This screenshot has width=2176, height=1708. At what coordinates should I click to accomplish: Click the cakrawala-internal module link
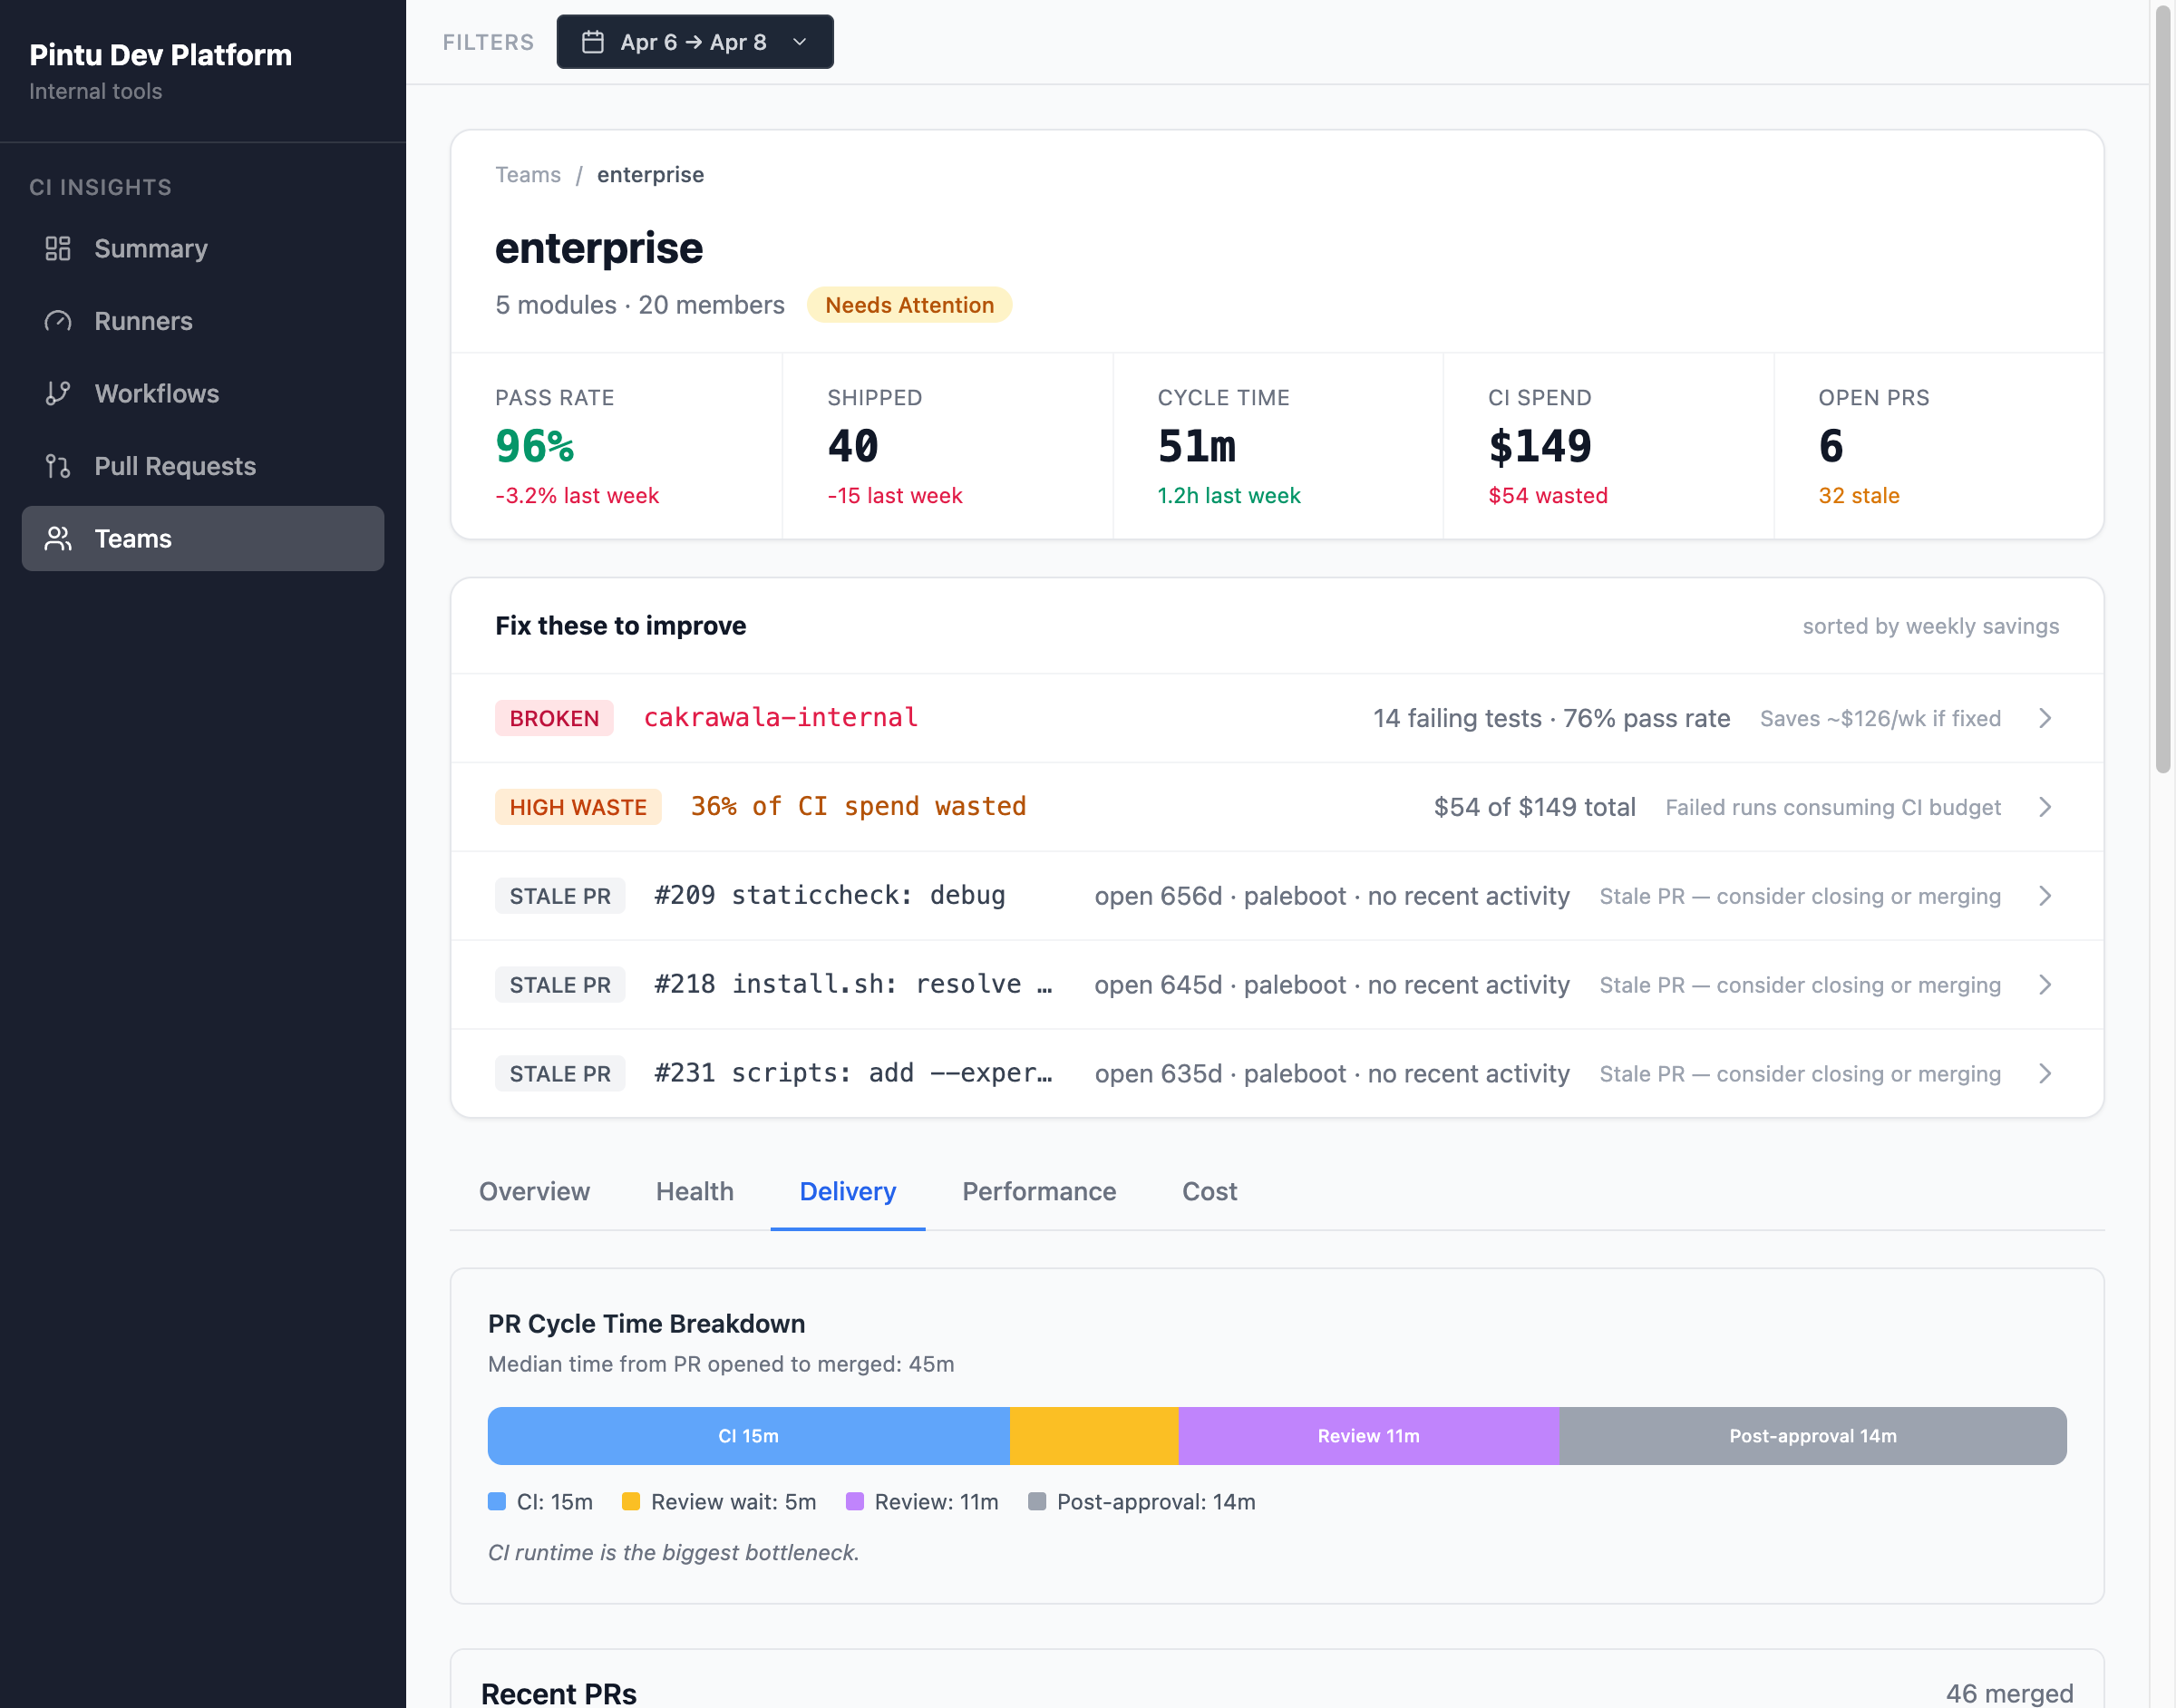pyautogui.click(x=780, y=718)
